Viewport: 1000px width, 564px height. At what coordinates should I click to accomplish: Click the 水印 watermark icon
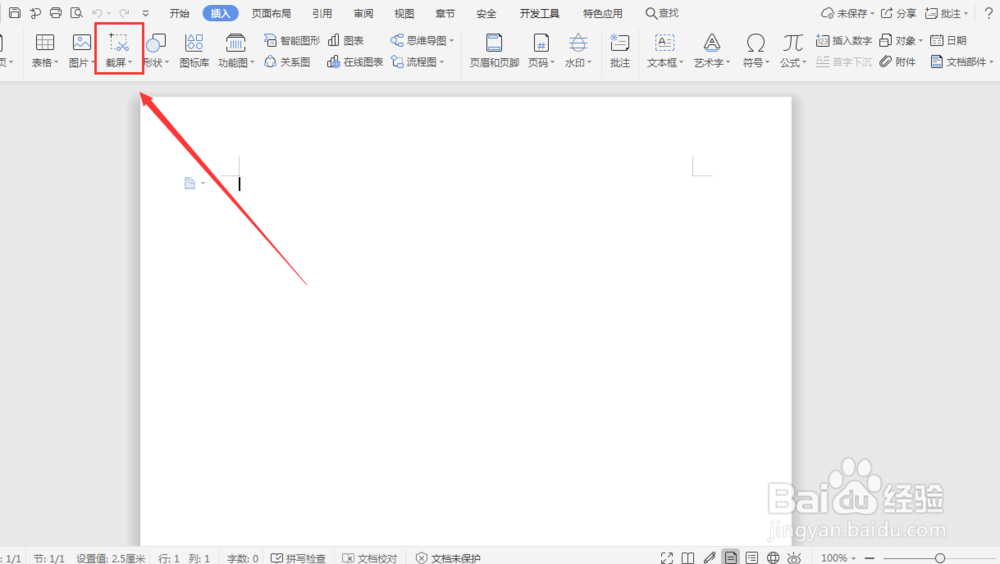578,43
